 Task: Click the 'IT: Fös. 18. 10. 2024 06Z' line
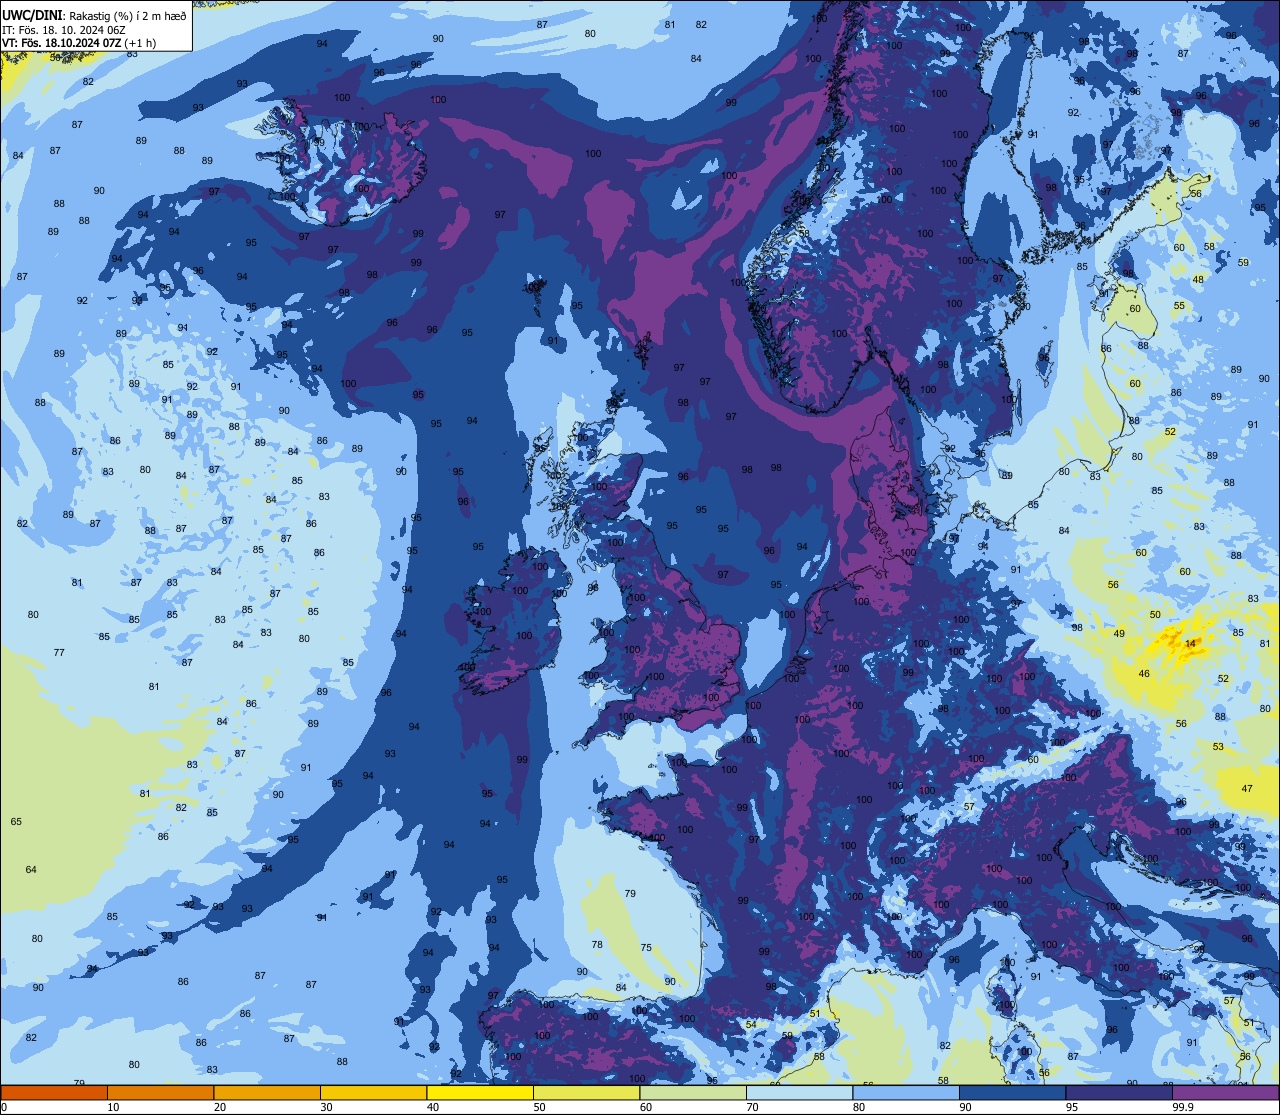coord(63,30)
